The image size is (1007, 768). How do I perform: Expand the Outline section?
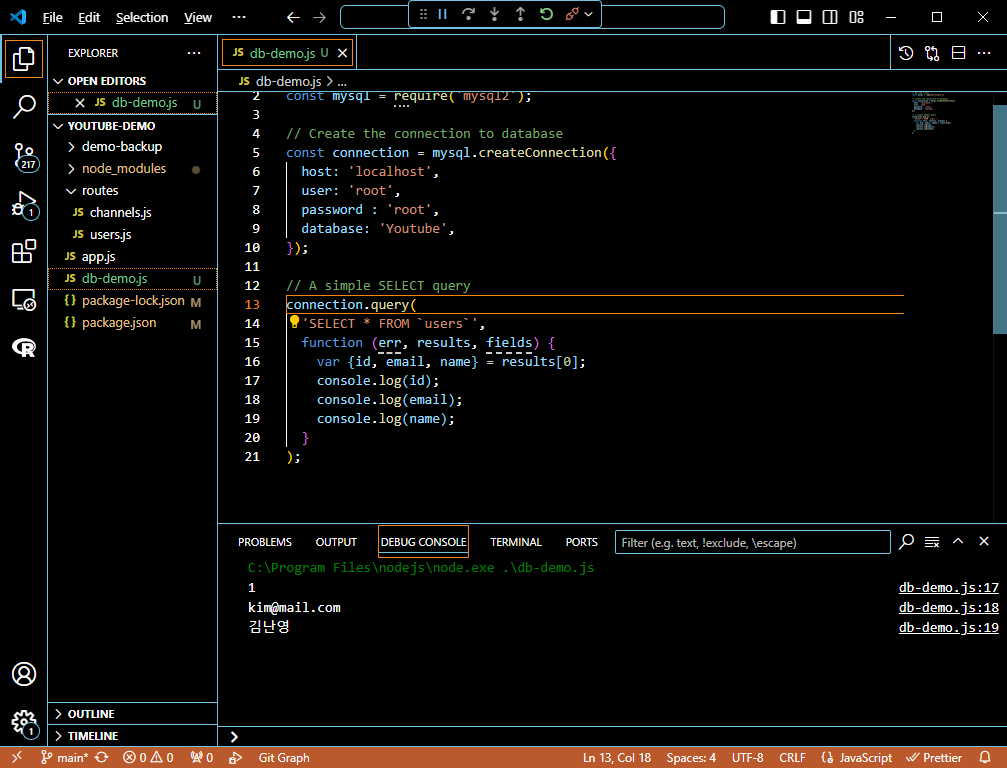point(132,714)
